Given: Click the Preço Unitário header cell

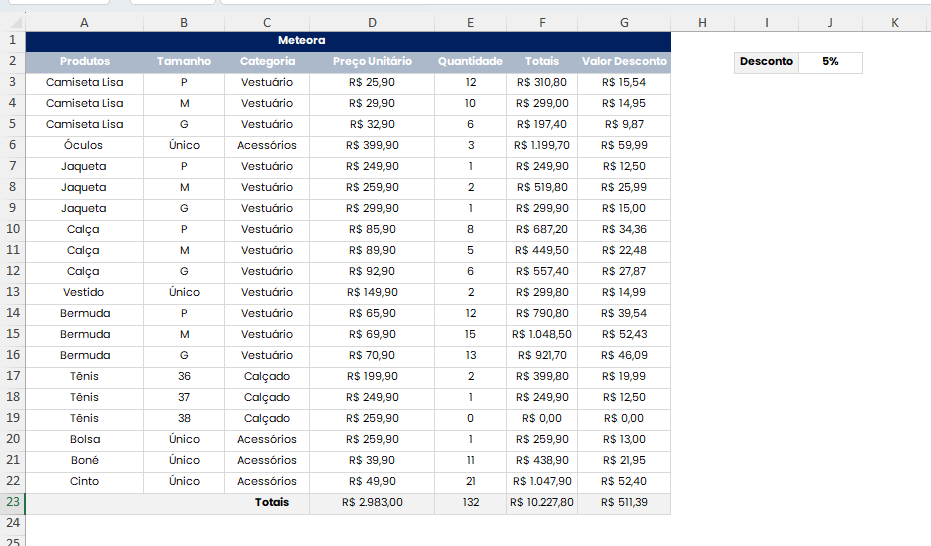Looking at the screenshot, I should (372, 62).
